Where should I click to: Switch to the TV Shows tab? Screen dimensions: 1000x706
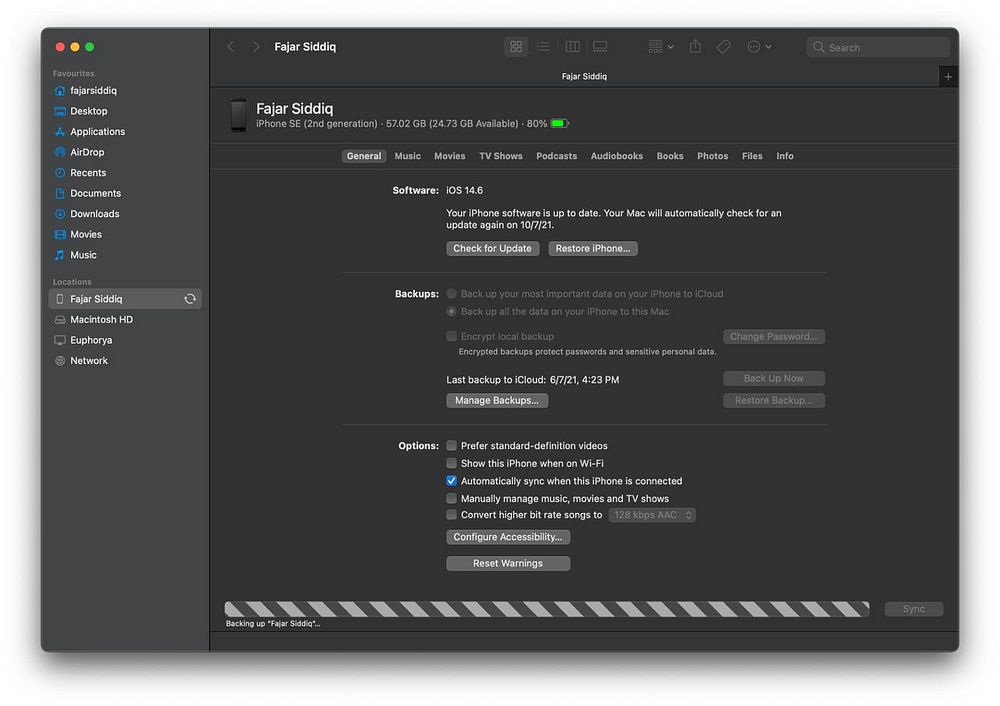[501, 156]
